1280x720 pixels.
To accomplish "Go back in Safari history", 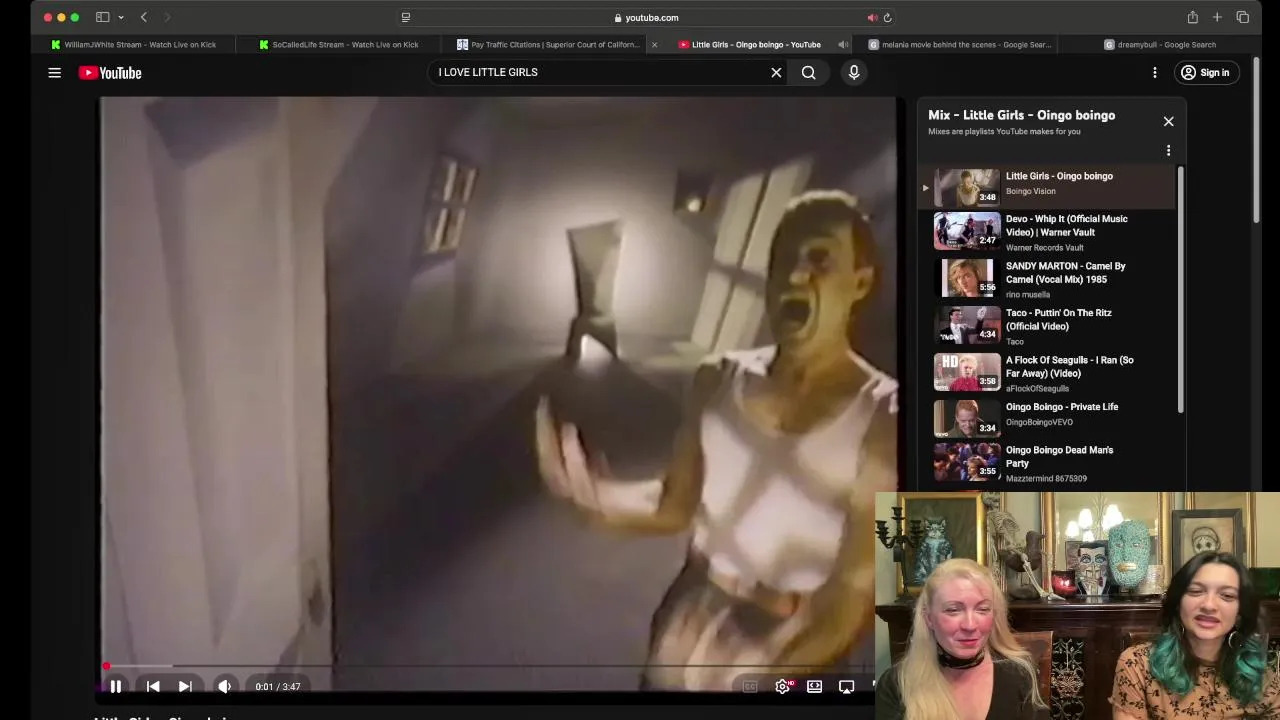I will coord(144,17).
